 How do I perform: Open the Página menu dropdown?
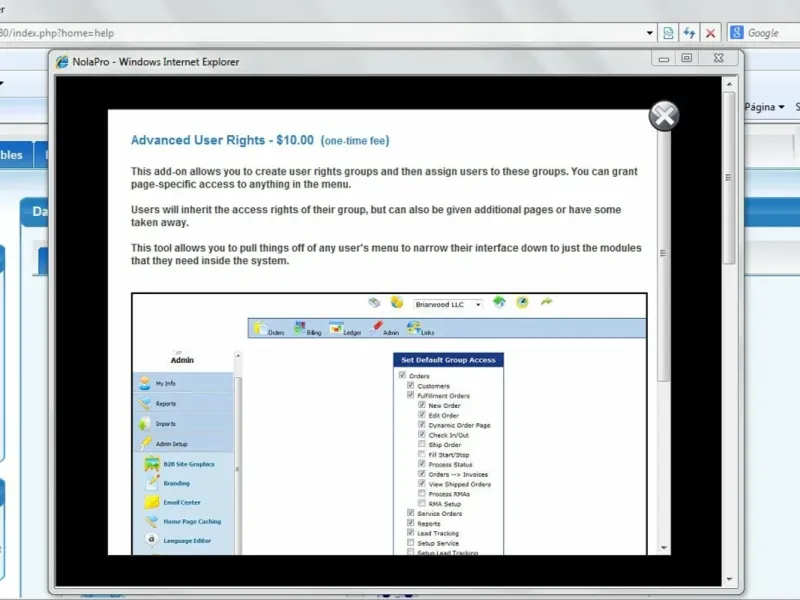(764, 107)
